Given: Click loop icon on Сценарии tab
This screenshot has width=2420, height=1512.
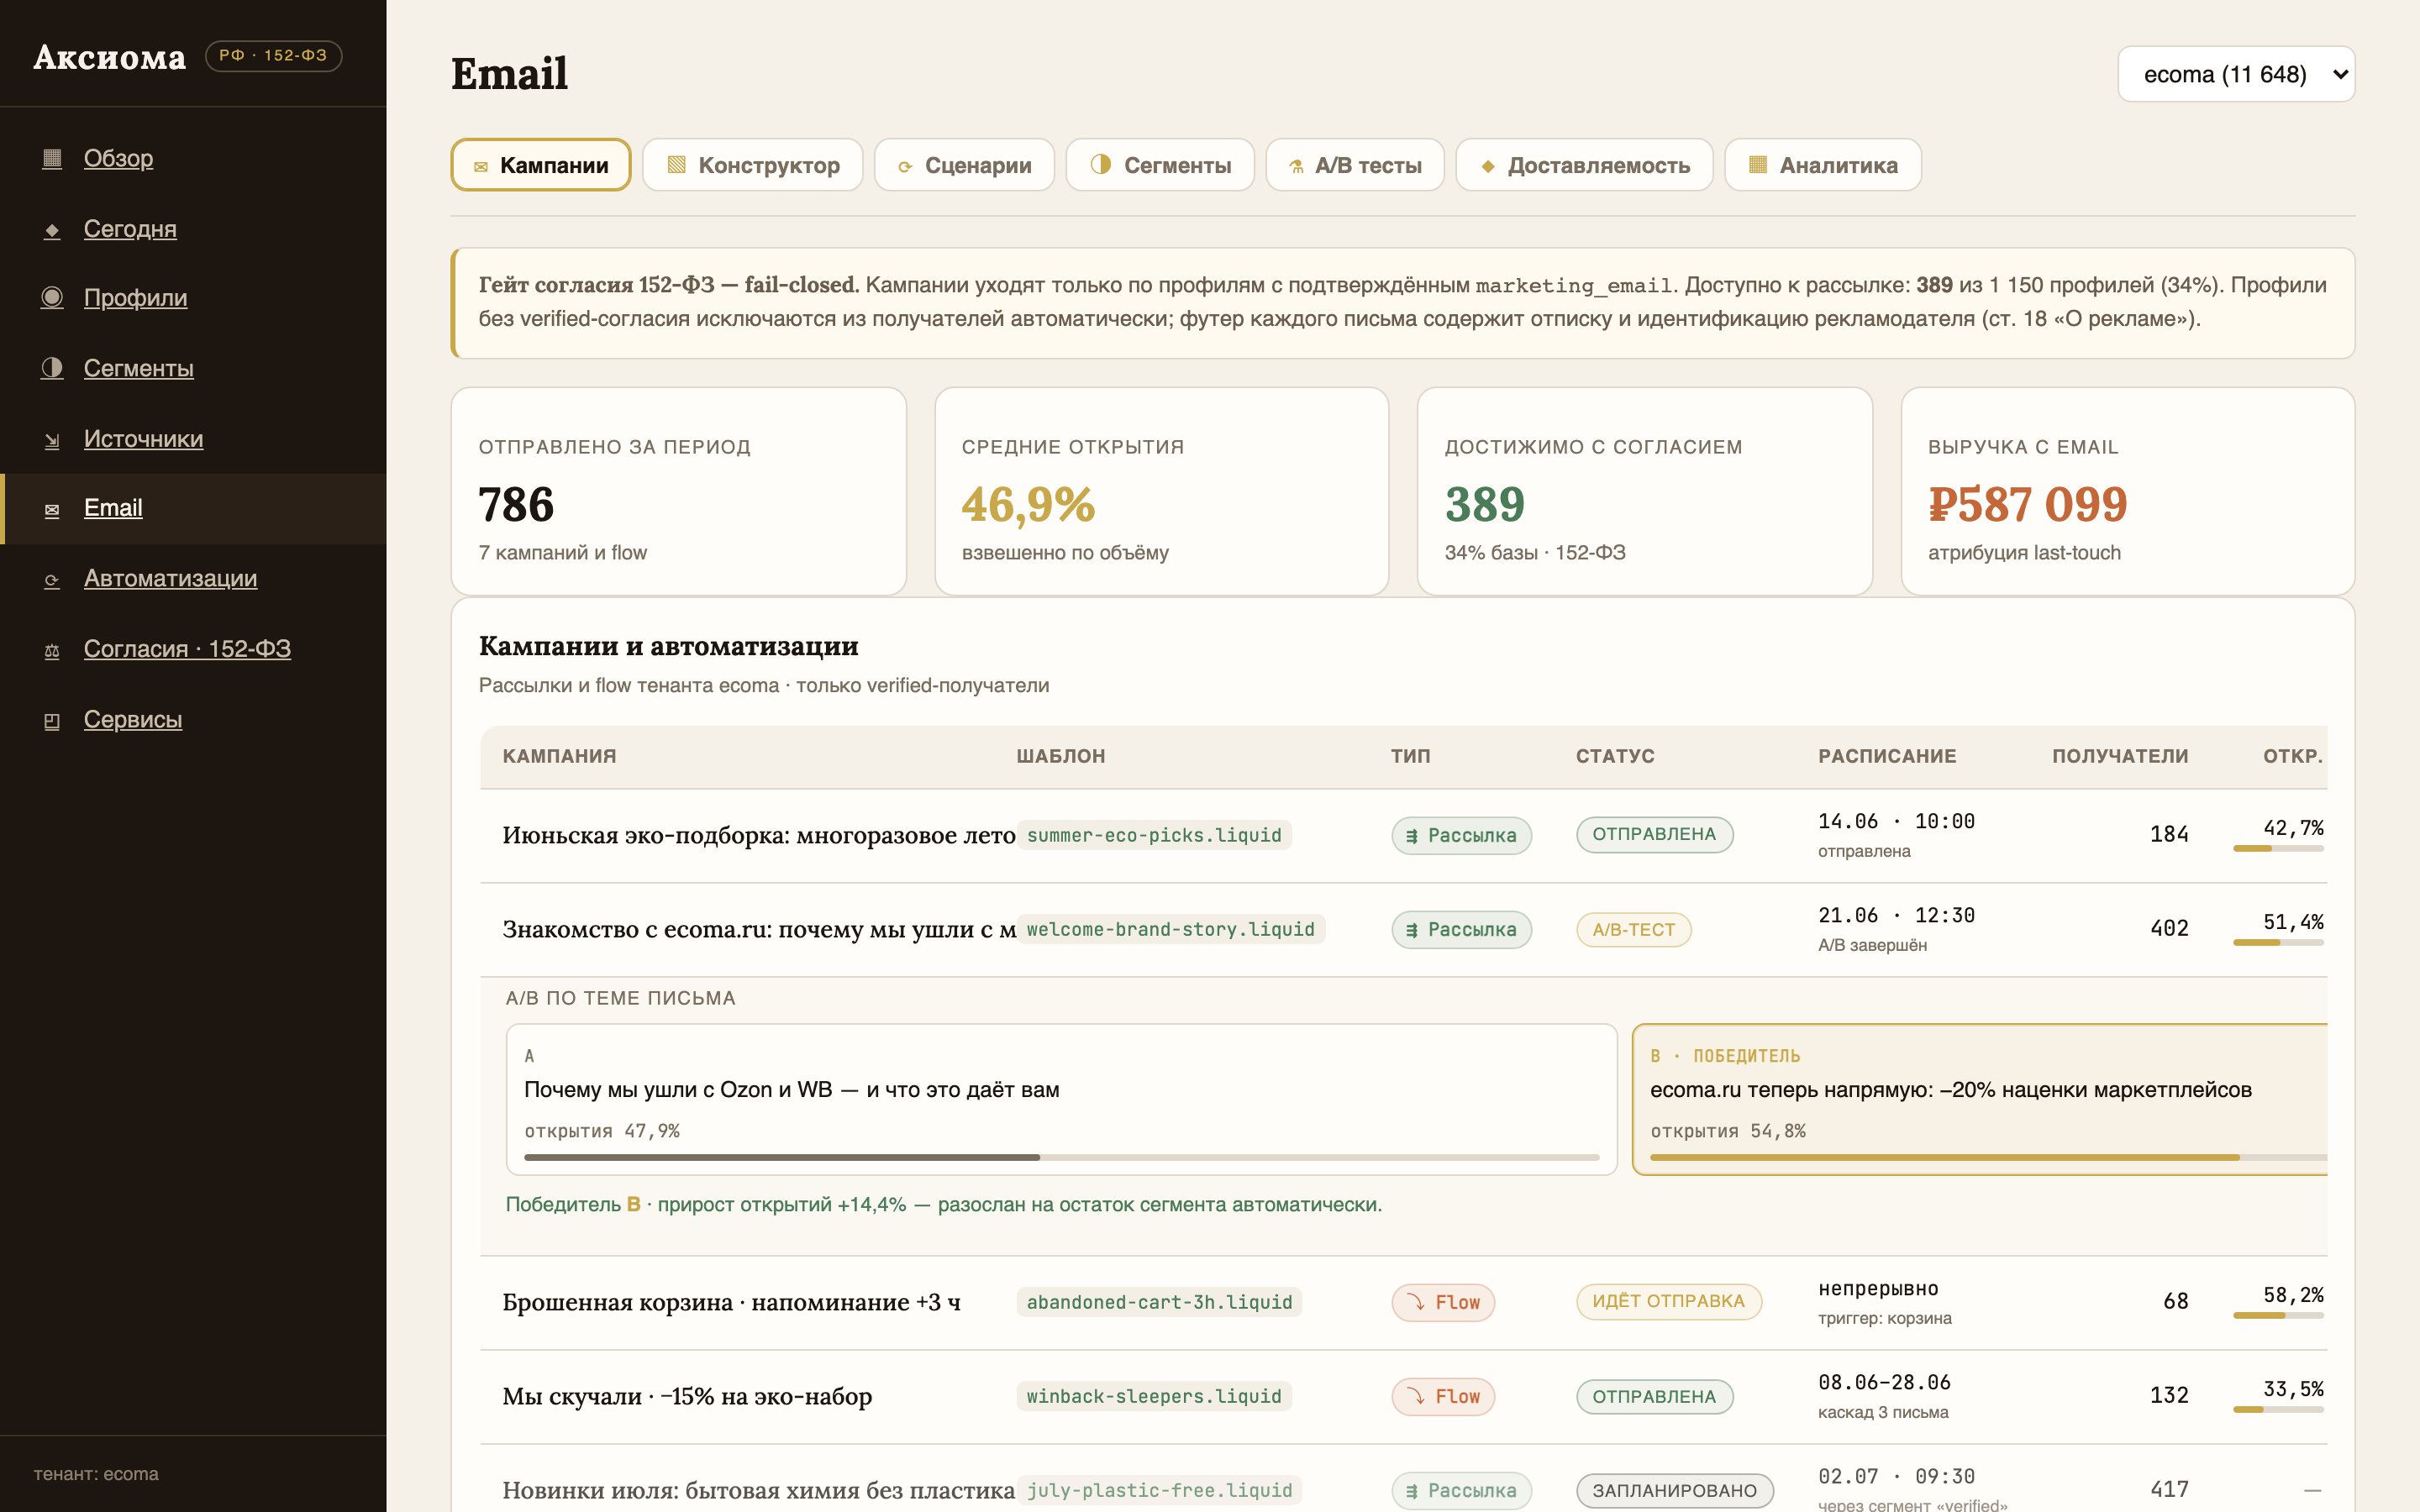Looking at the screenshot, I should tap(905, 167).
